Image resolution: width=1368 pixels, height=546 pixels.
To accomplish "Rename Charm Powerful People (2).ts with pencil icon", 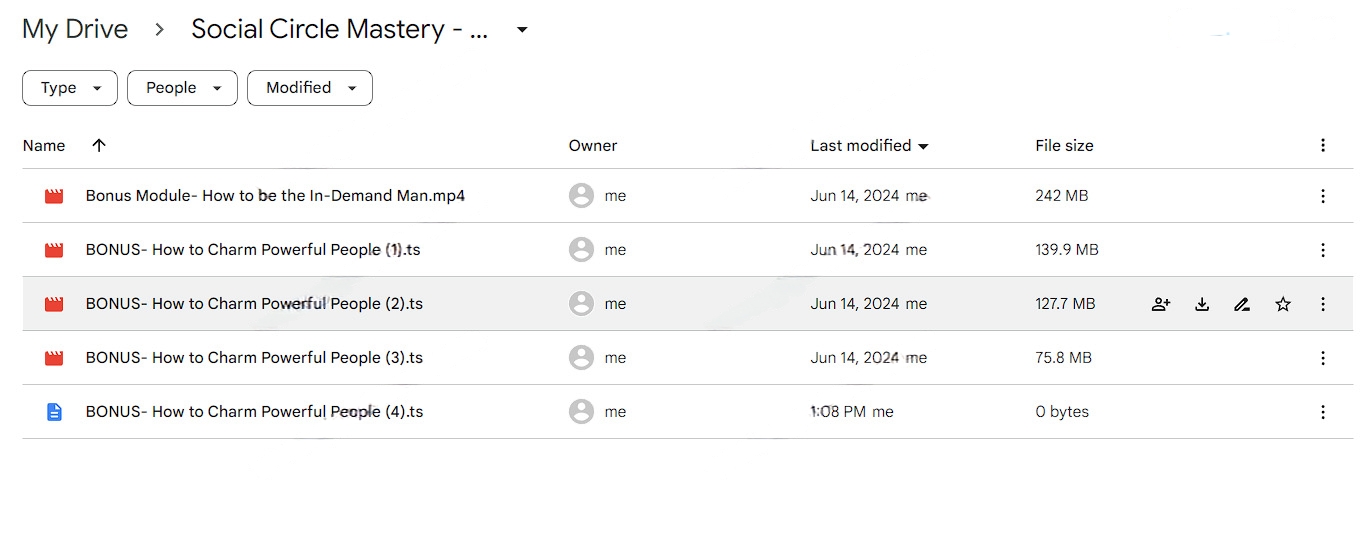I will pos(1242,304).
